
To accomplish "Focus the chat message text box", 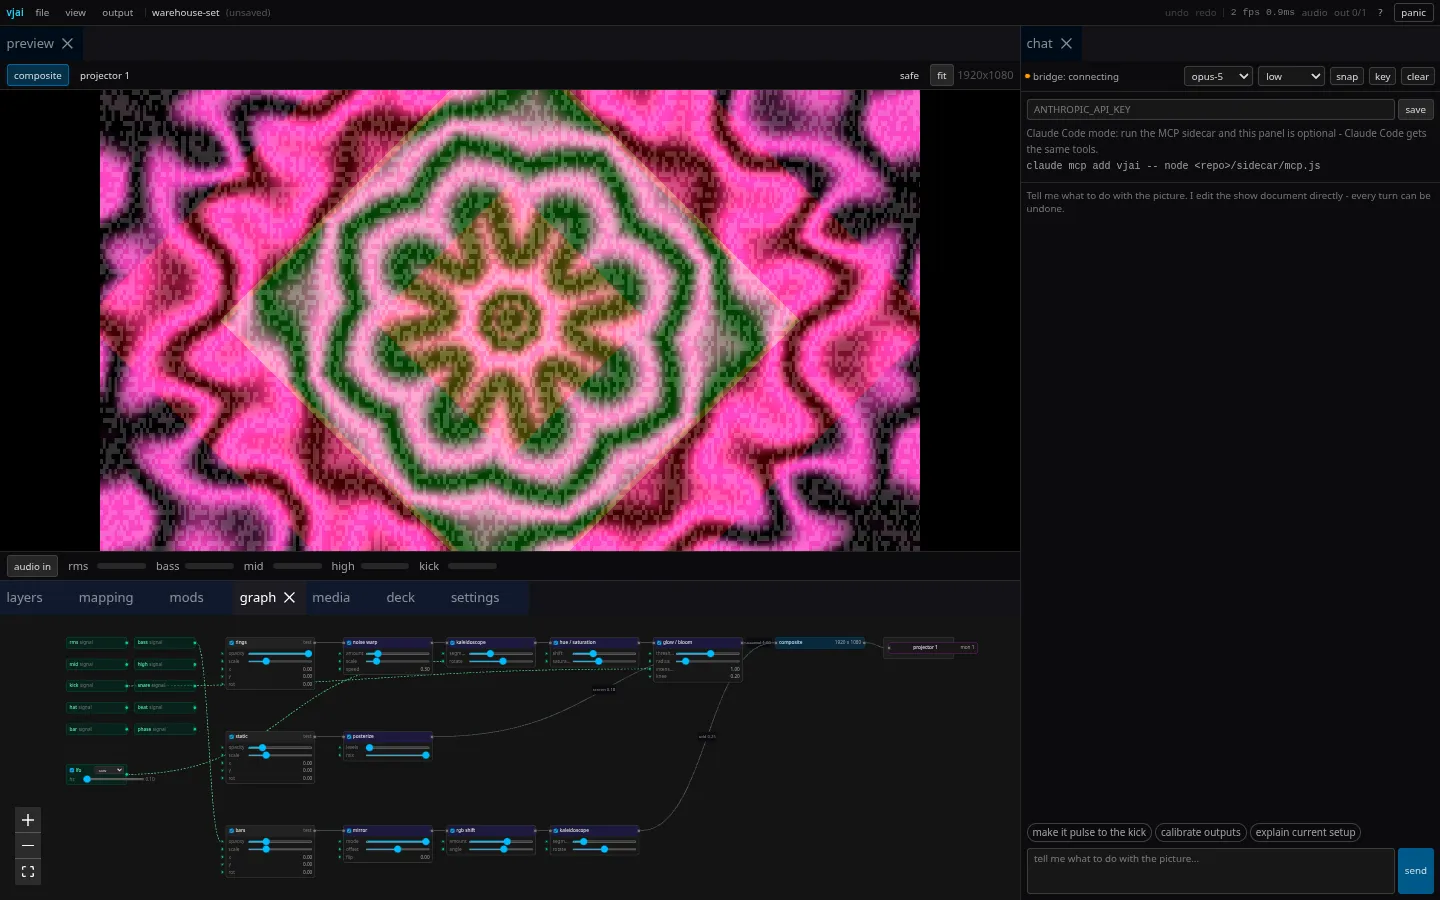I will [1210, 871].
